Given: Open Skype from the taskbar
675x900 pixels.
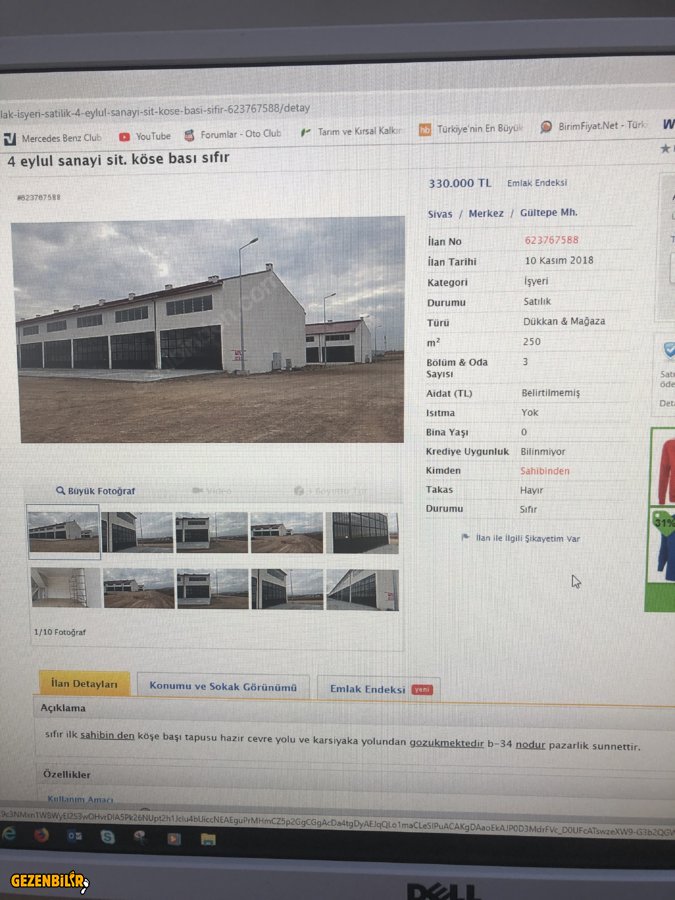Looking at the screenshot, I should coord(107,837).
